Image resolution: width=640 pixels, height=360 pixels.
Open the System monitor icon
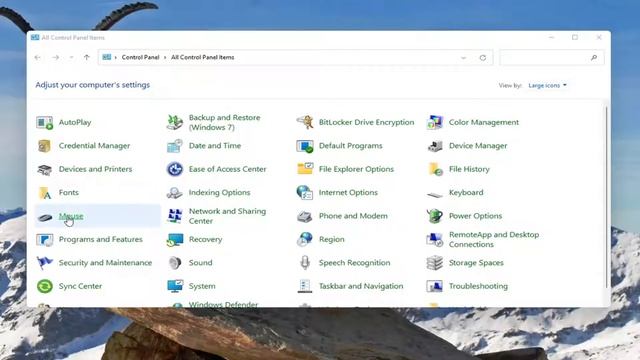(175, 286)
